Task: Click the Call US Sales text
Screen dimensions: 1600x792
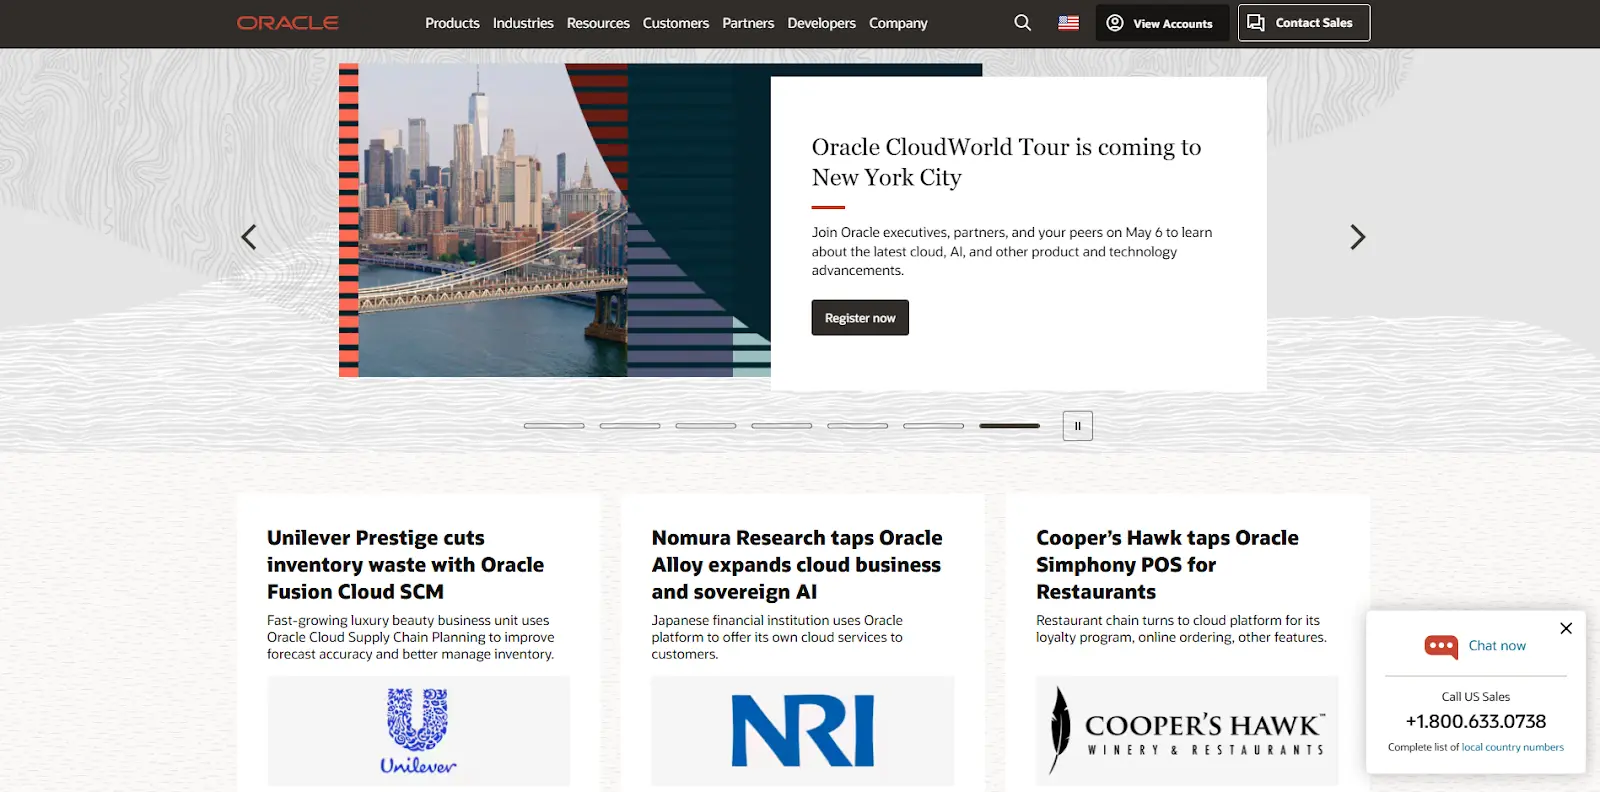Action: pos(1476,697)
